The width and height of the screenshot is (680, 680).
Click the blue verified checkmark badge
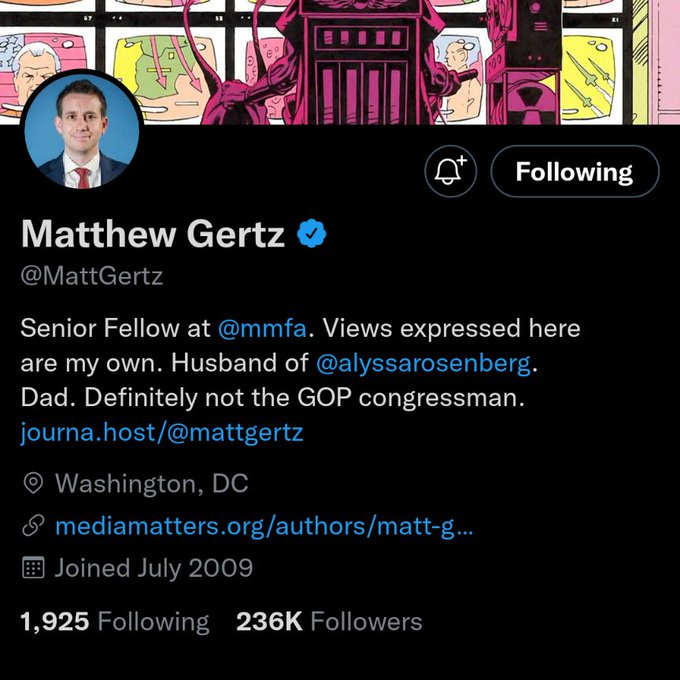click(313, 234)
